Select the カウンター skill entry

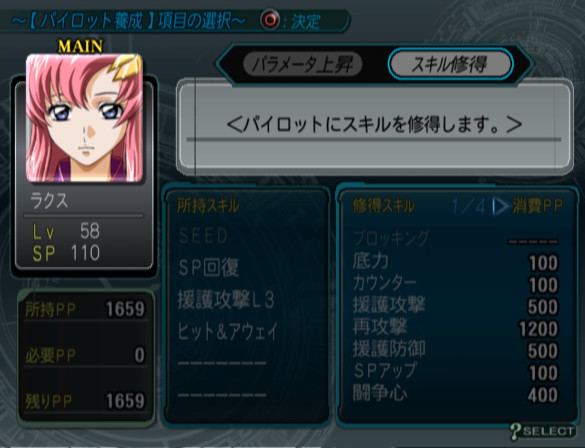[456, 284]
